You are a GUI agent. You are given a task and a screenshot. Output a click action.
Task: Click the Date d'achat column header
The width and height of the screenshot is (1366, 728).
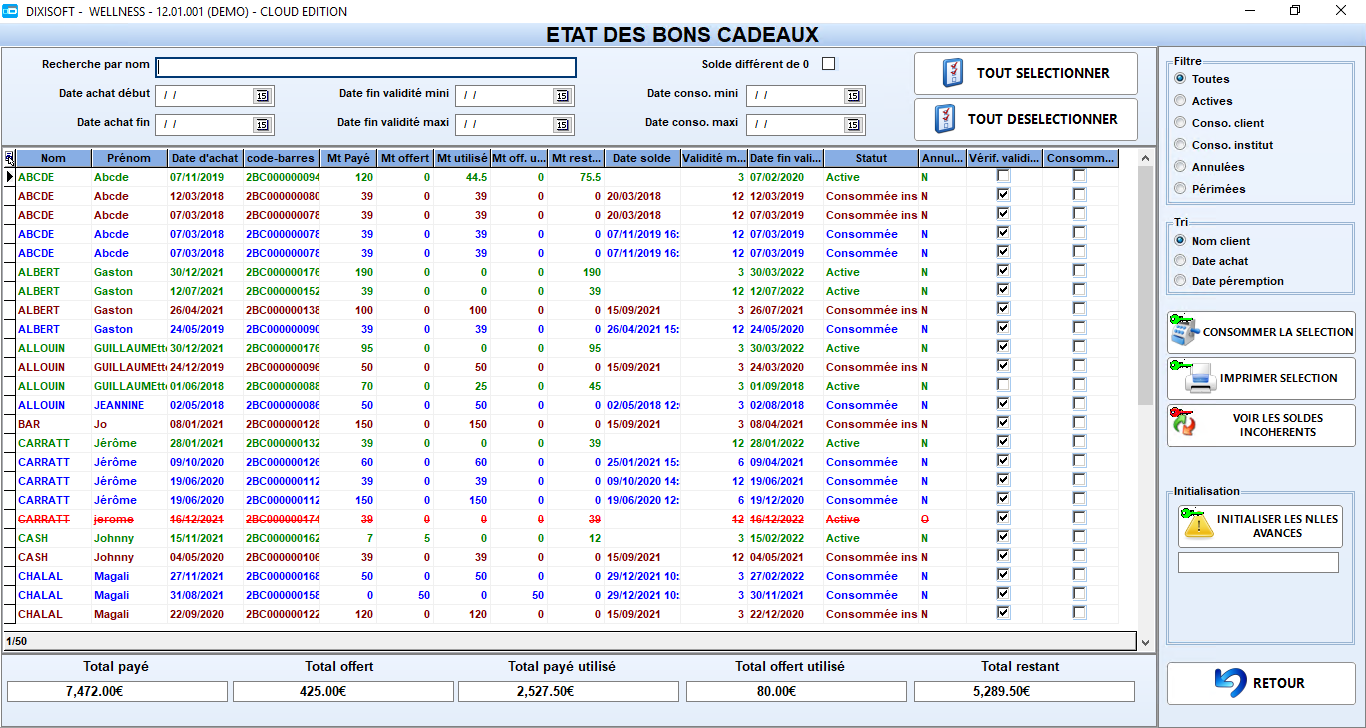[206, 158]
